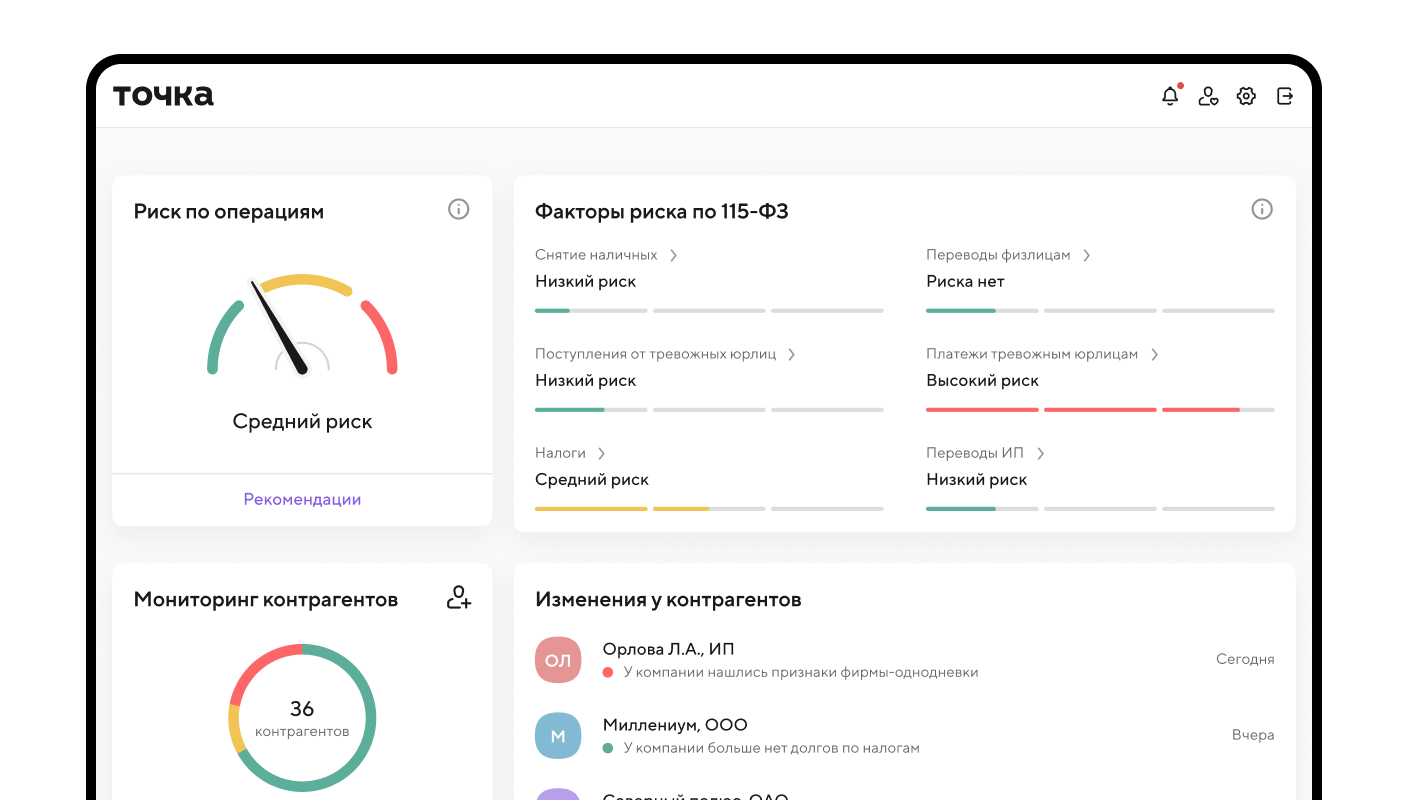1408x800 pixels.
Task: Click the add contractor icon in Мониторинг контрагентов
Action: pos(458,597)
